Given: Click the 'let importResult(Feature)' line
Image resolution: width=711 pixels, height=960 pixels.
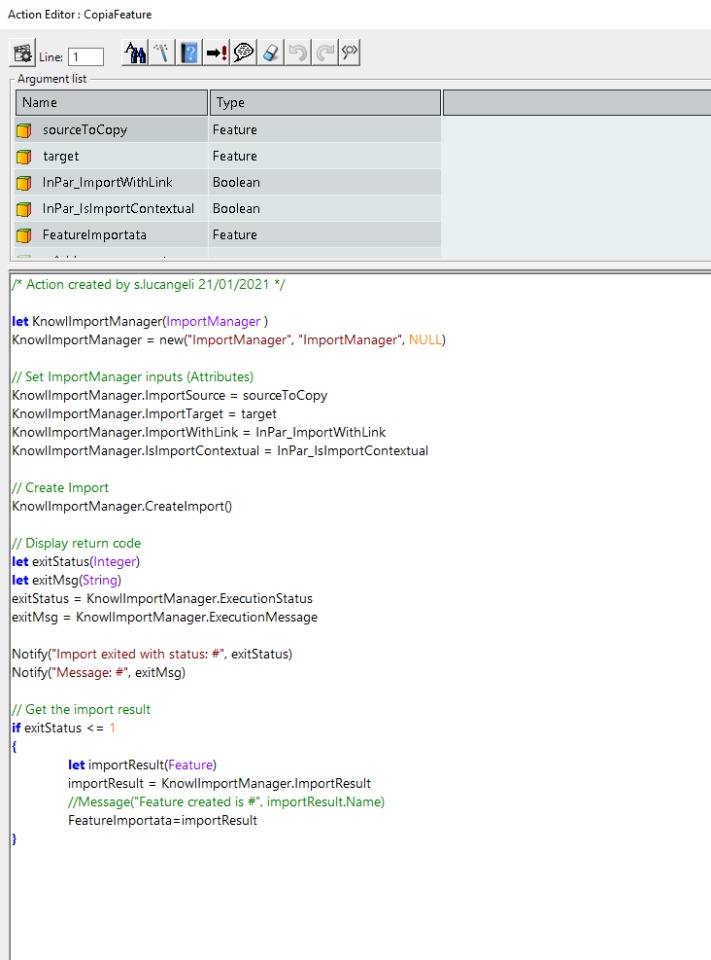Looking at the screenshot, I should point(142,765).
